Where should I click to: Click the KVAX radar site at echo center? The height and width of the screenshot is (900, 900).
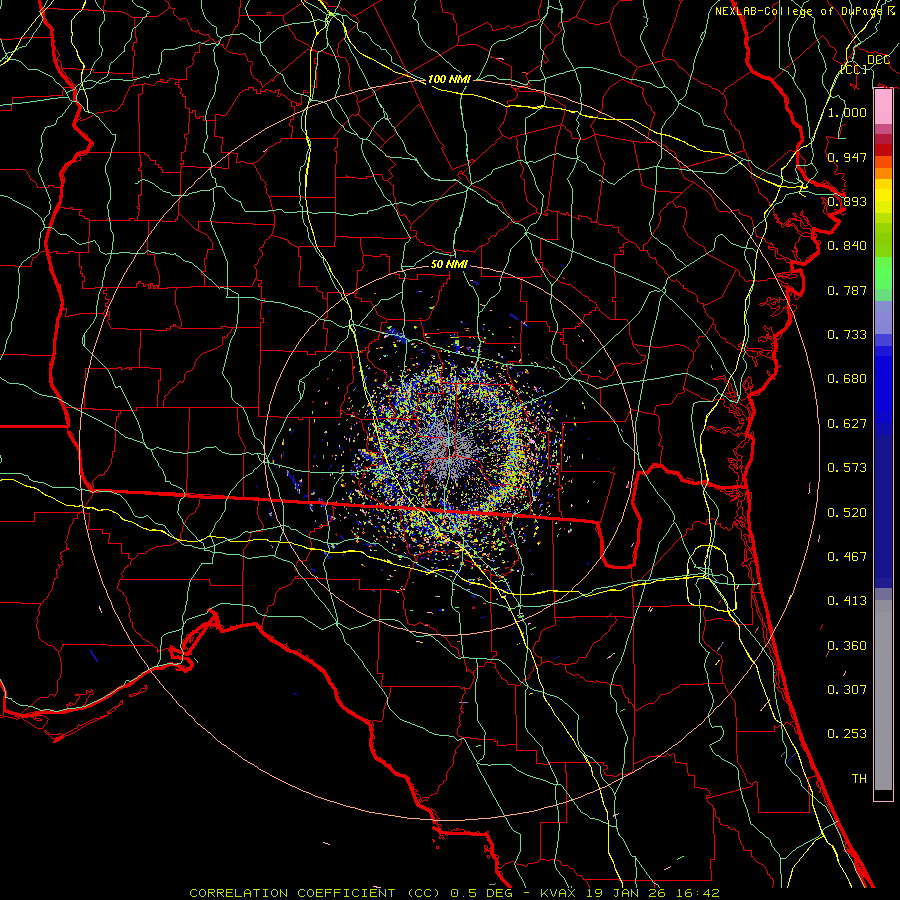451,449
